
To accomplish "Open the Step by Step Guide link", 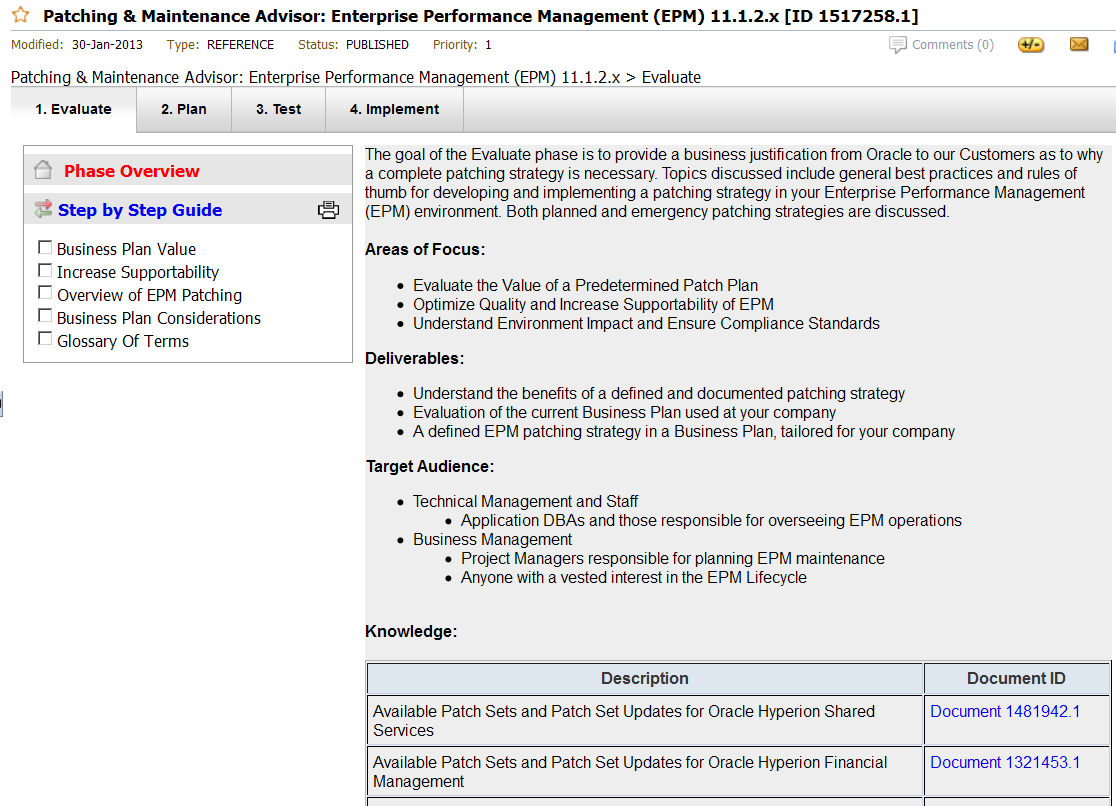I will coord(140,210).
